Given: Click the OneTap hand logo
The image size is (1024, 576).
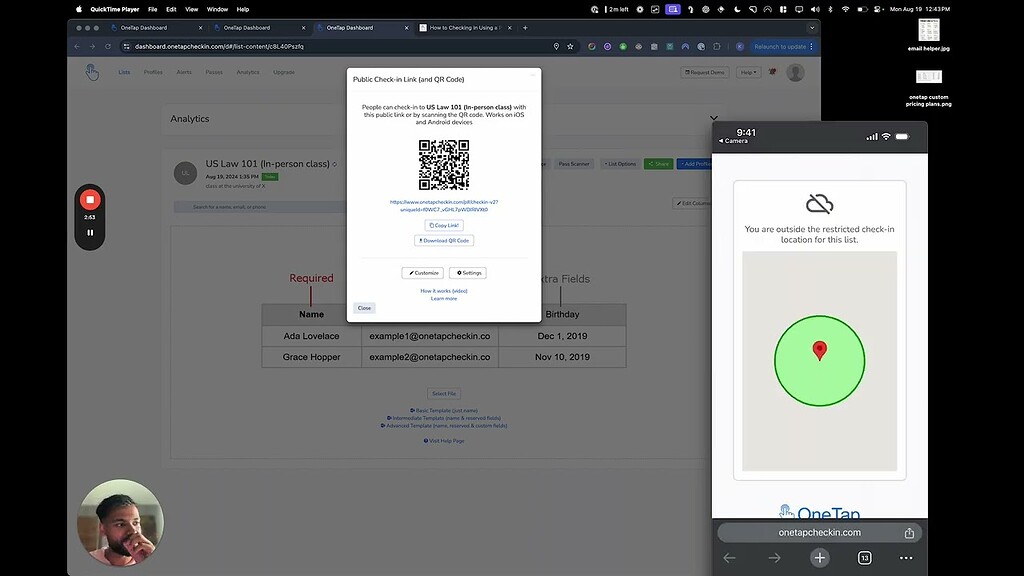Looking at the screenshot, I should tap(91, 72).
